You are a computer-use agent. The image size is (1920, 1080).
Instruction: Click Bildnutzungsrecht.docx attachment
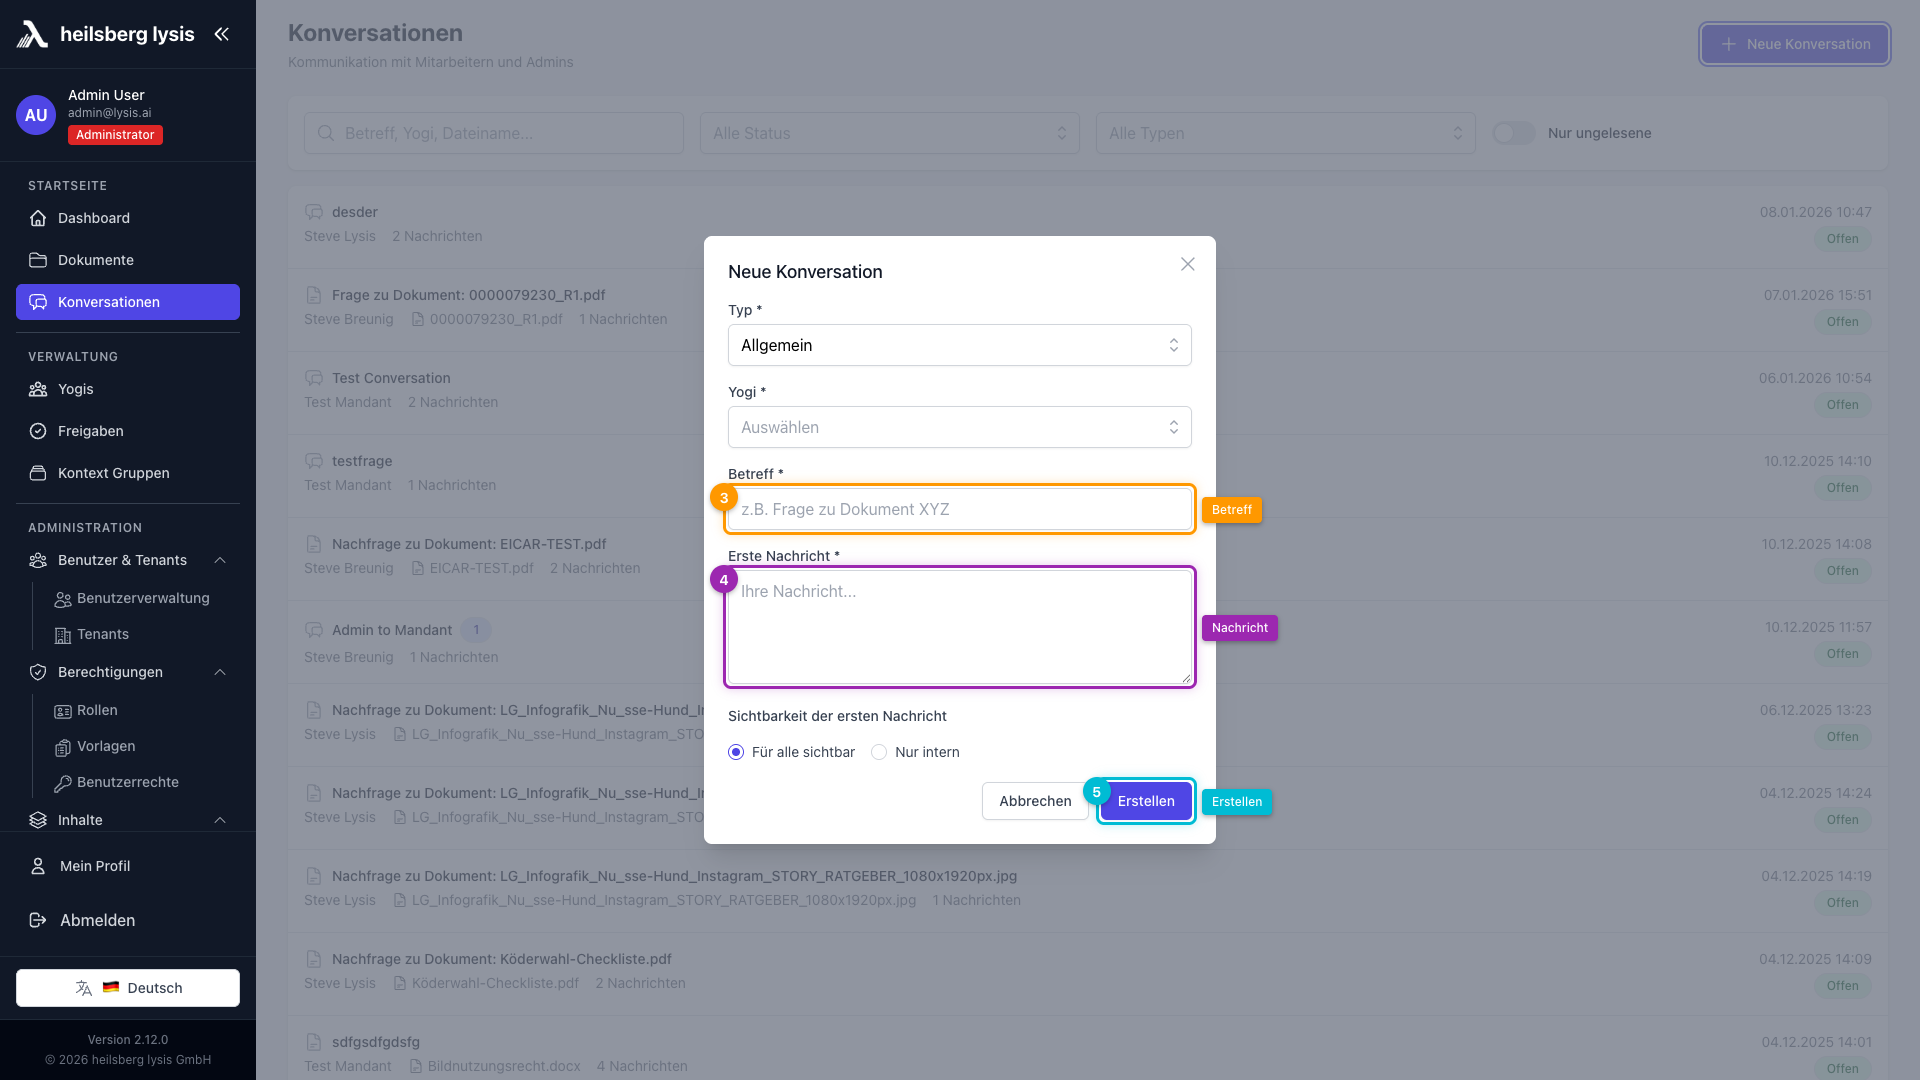pos(494,1066)
